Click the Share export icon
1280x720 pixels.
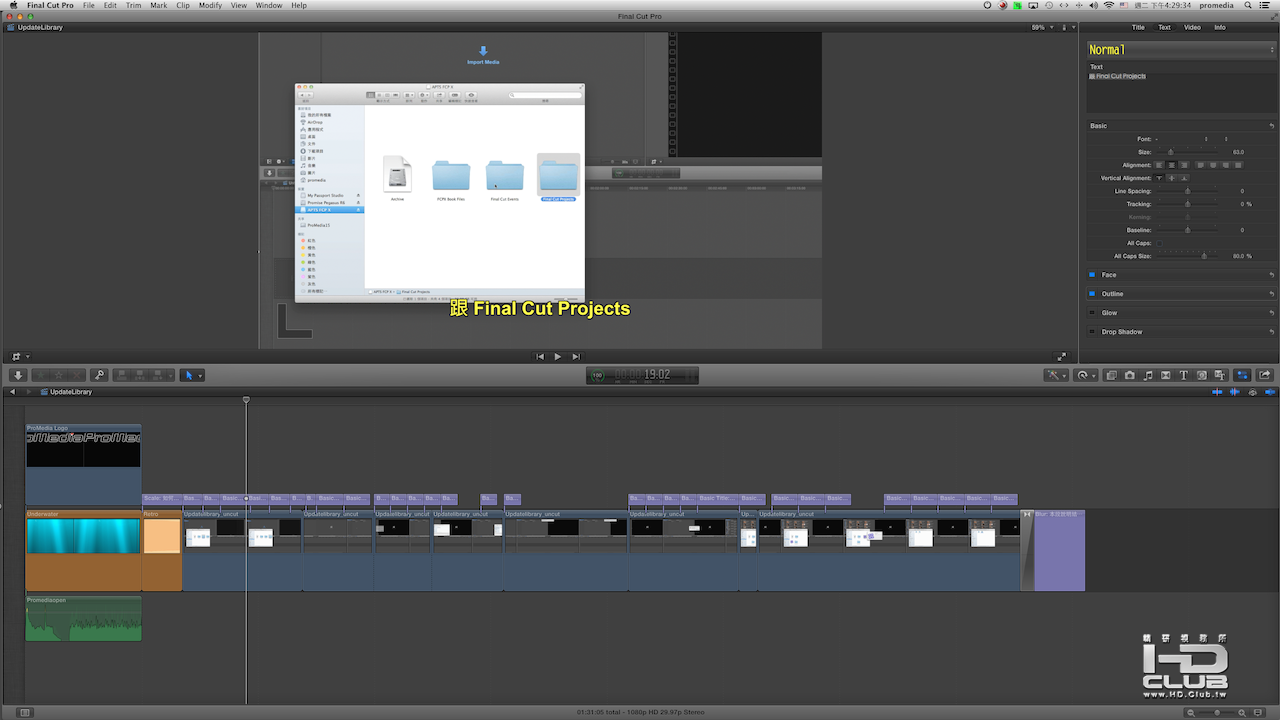(1265, 375)
